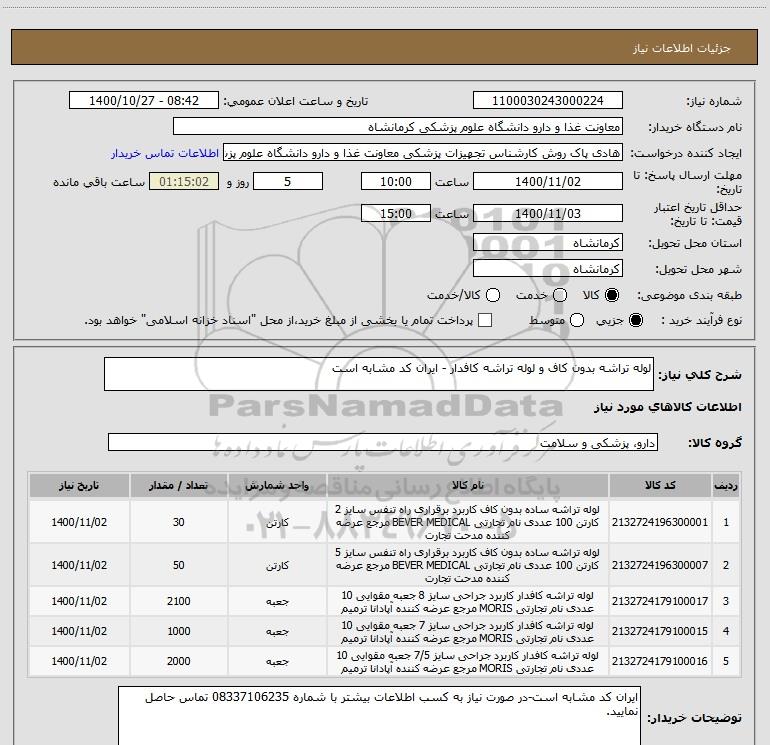Click quantity 50 in row 2
770x745 pixels.
point(179,565)
